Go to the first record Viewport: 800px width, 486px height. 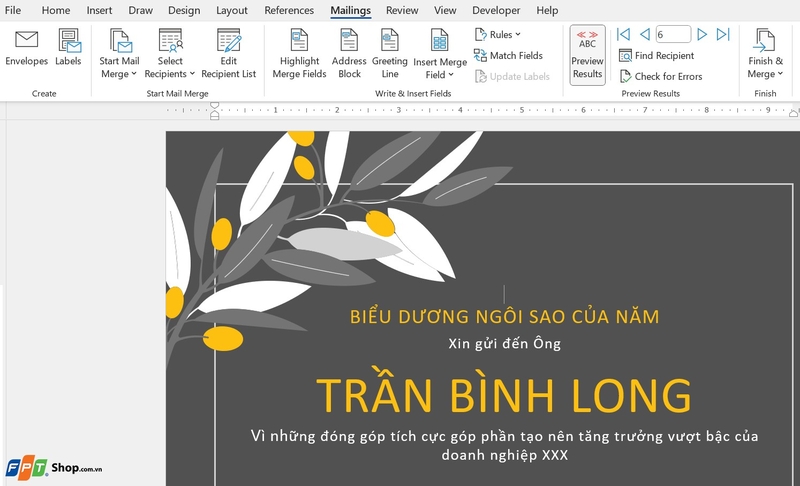pos(623,34)
